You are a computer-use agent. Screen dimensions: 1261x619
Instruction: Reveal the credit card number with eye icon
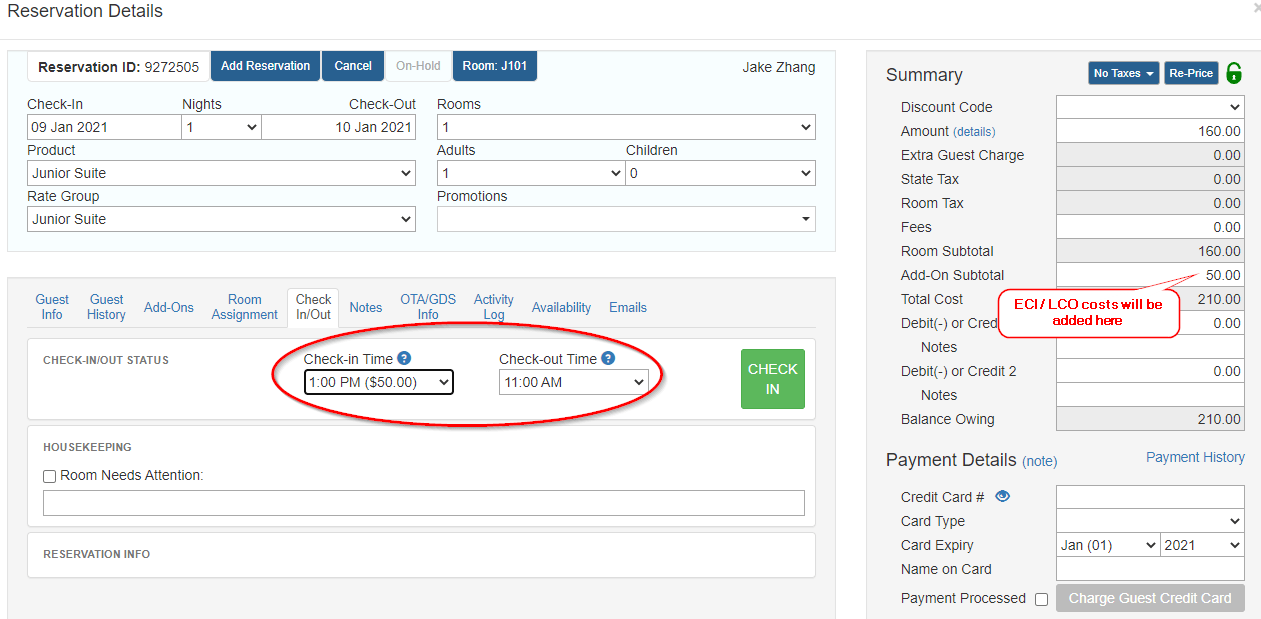pyautogui.click(x=1003, y=496)
